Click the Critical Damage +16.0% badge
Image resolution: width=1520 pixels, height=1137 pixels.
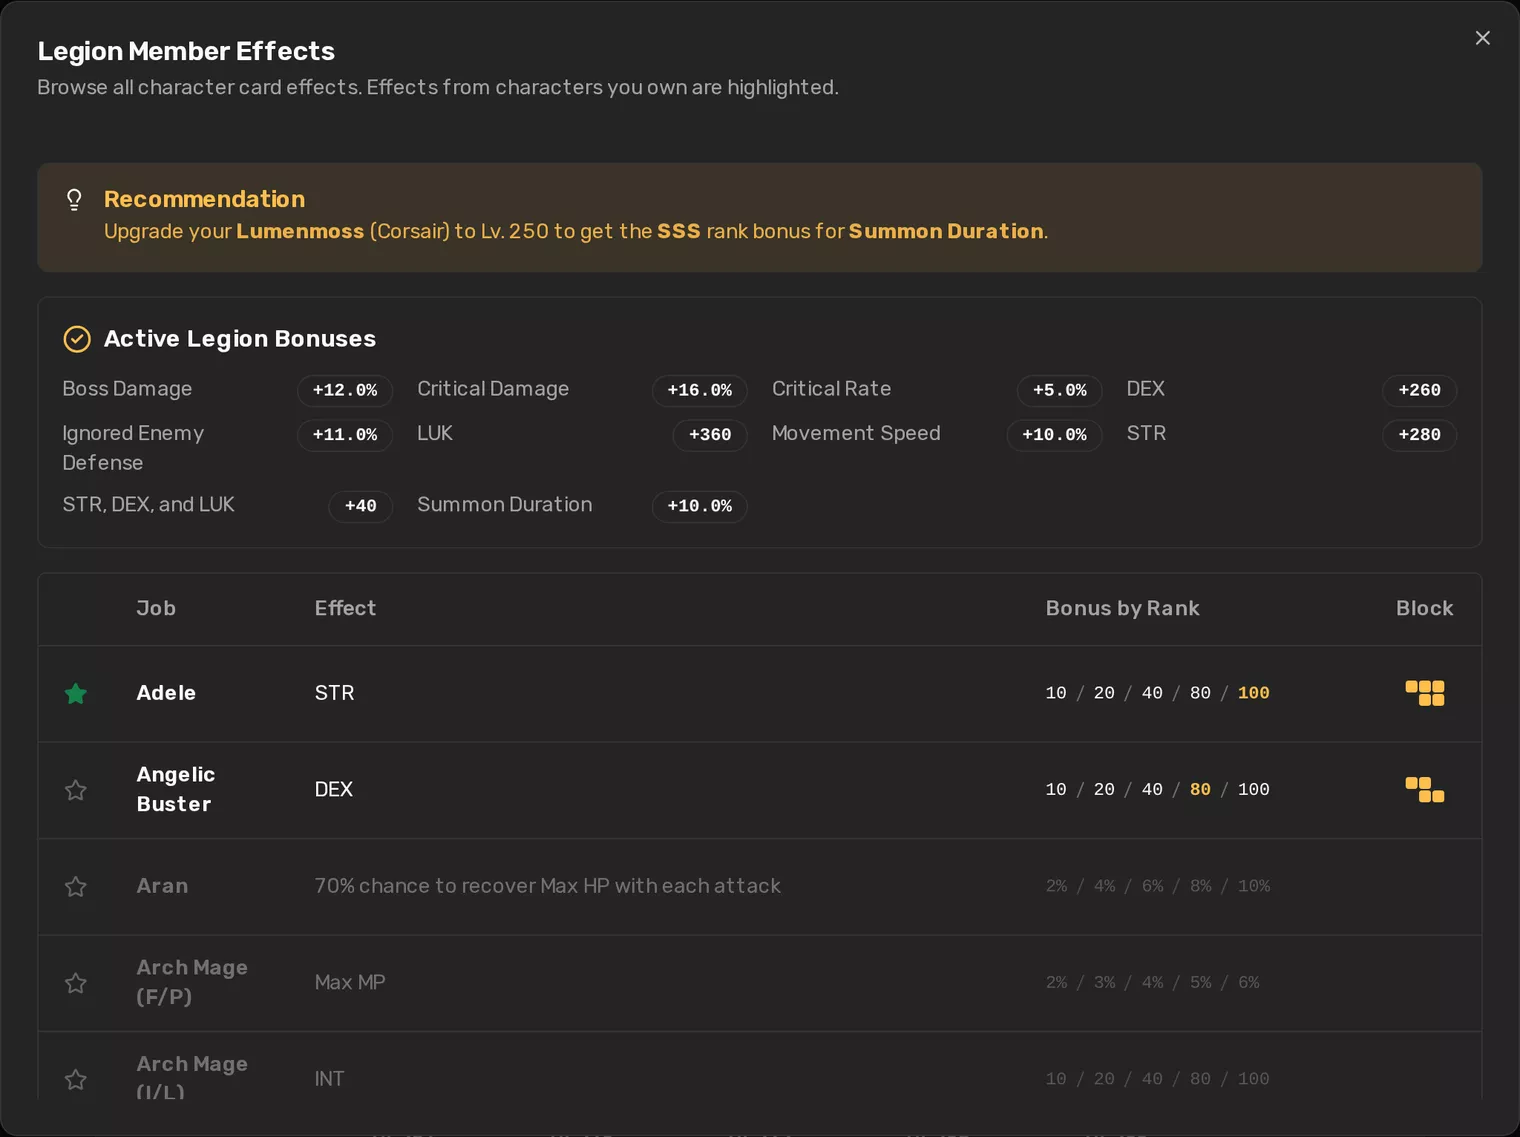tap(700, 390)
